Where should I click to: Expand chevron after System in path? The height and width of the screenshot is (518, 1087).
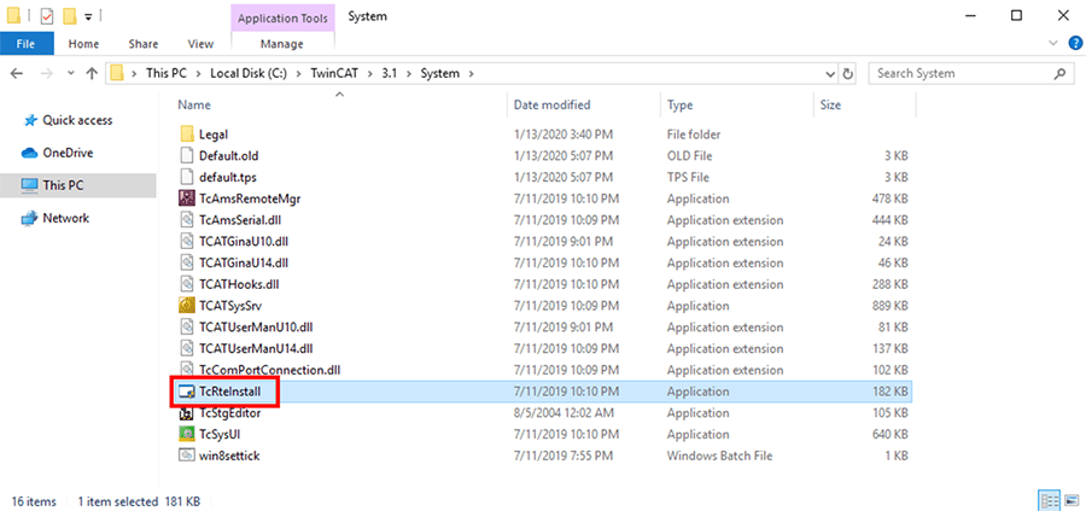tap(471, 74)
